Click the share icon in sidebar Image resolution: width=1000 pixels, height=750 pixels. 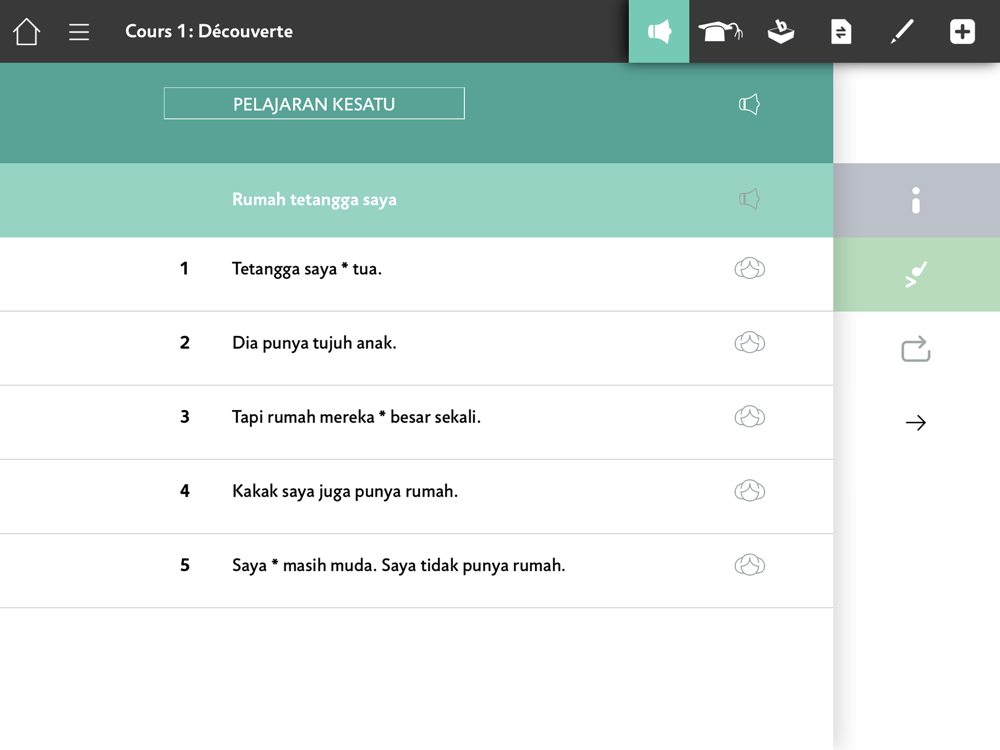[916, 349]
